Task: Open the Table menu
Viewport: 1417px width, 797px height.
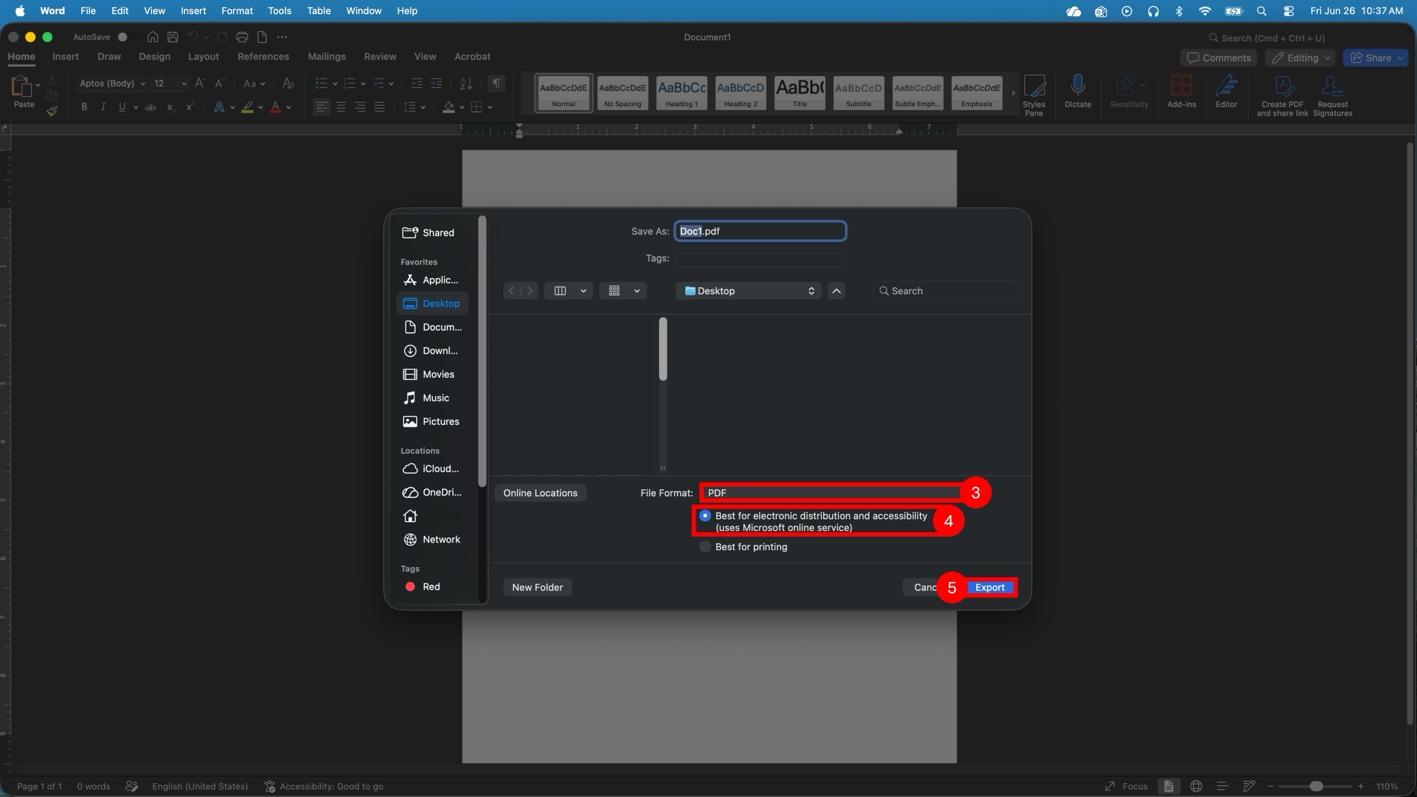Action: click(x=318, y=11)
